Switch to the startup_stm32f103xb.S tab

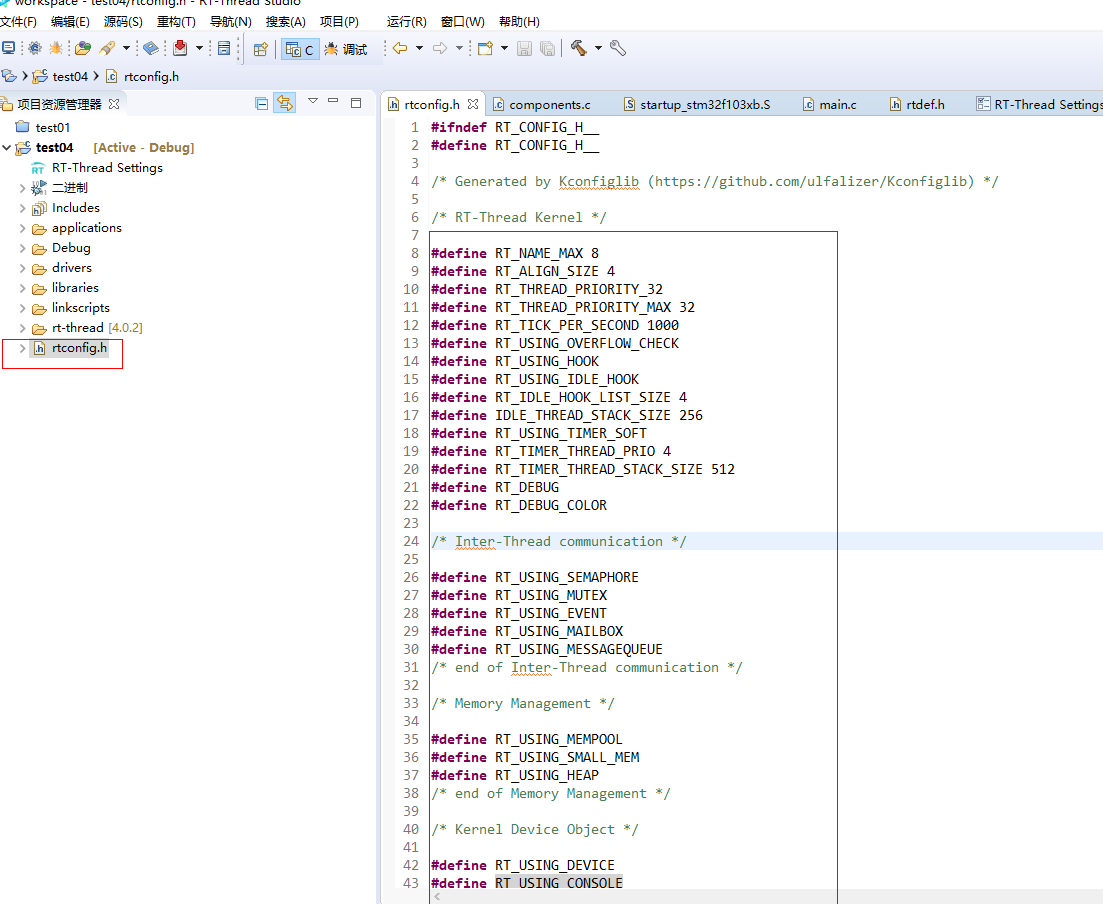click(697, 104)
